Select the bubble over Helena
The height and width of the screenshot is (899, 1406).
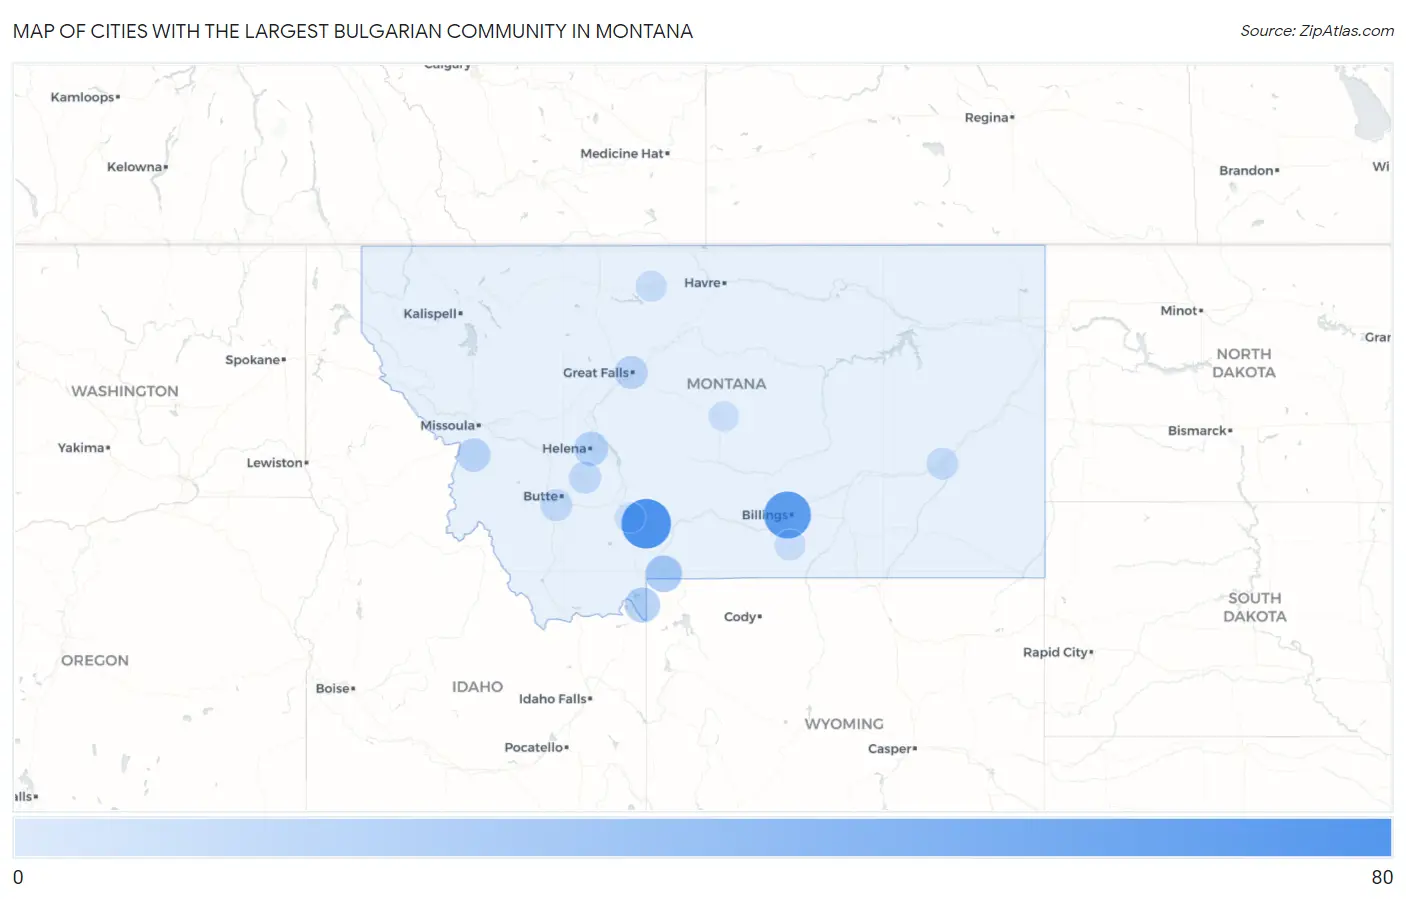tap(591, 448)
